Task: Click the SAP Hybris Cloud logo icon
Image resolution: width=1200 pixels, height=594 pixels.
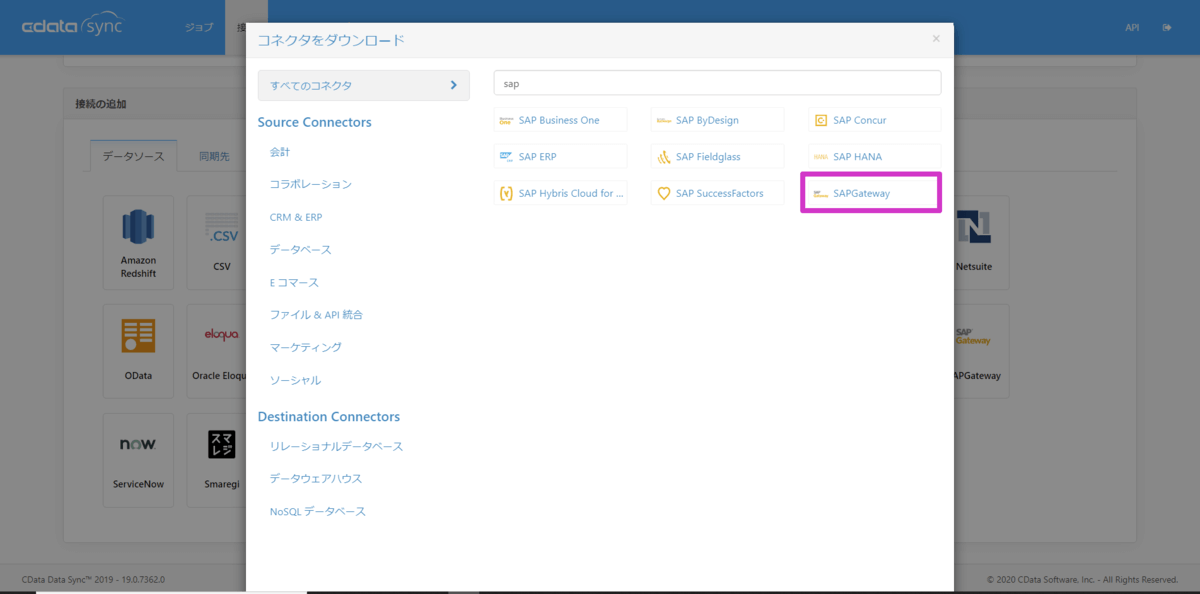Action: pyautogui.click(x=506, y=193)
